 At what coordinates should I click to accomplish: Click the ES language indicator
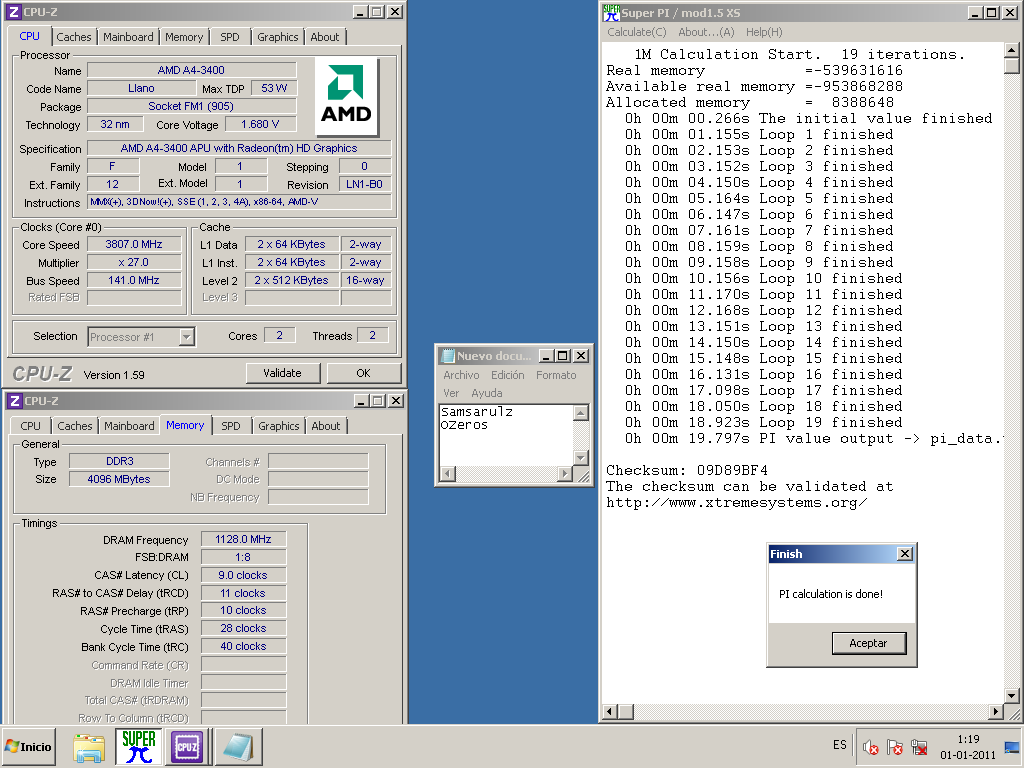840,745
